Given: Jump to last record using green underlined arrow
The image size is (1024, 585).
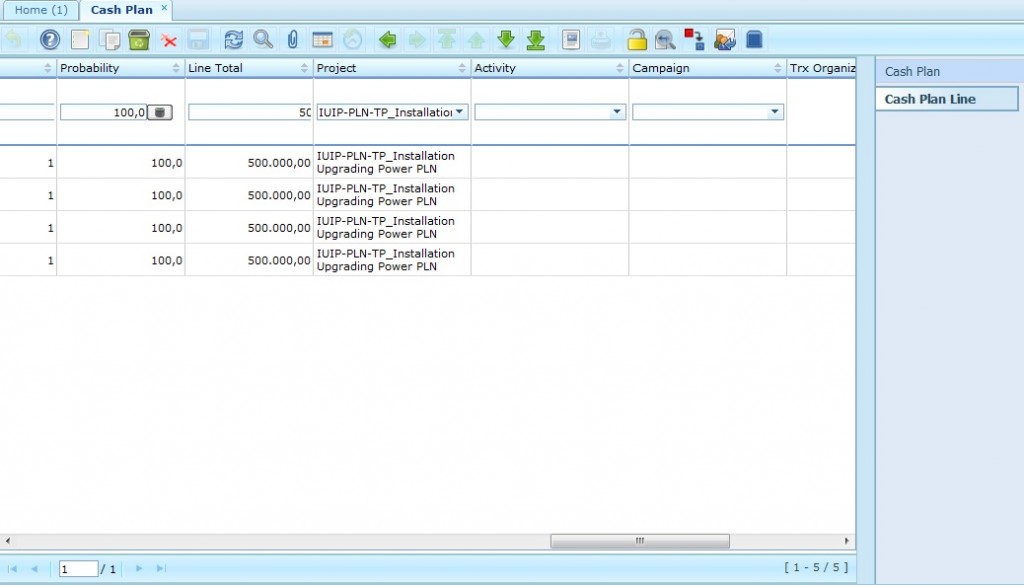Looking at the screenshot, I should pos(535,40).
